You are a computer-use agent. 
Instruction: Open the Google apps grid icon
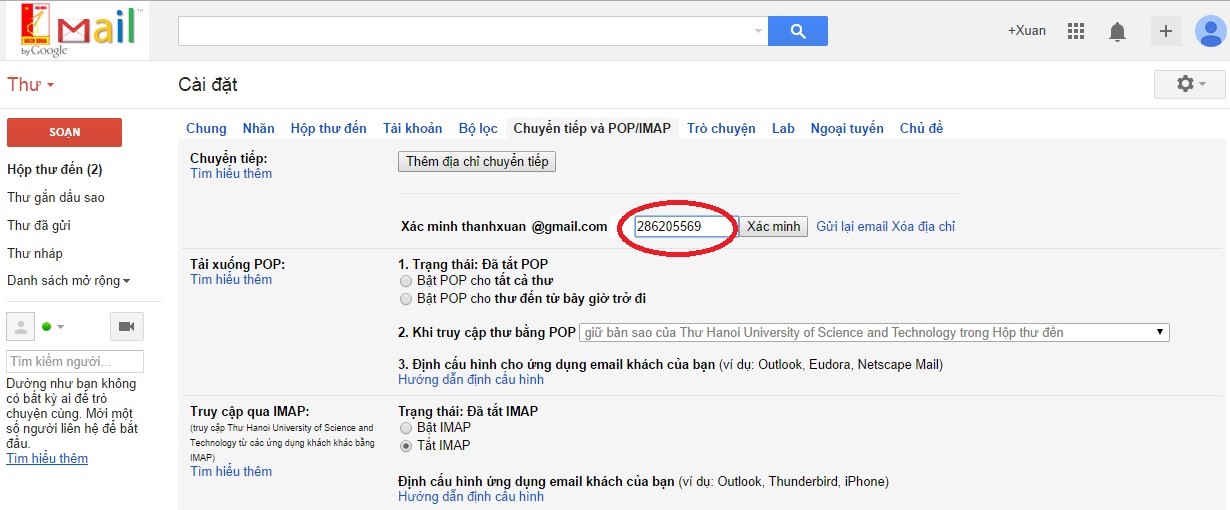1076,31
